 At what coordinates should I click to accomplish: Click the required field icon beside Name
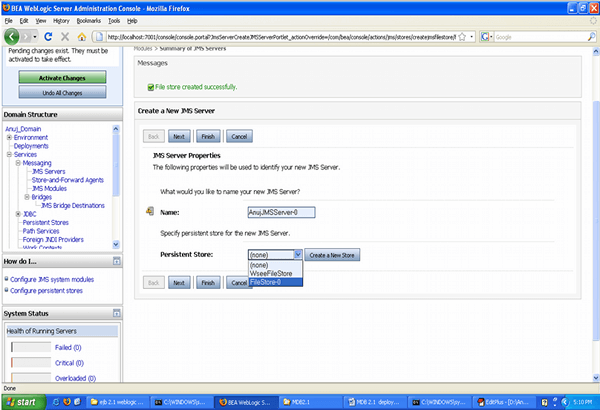149,211
